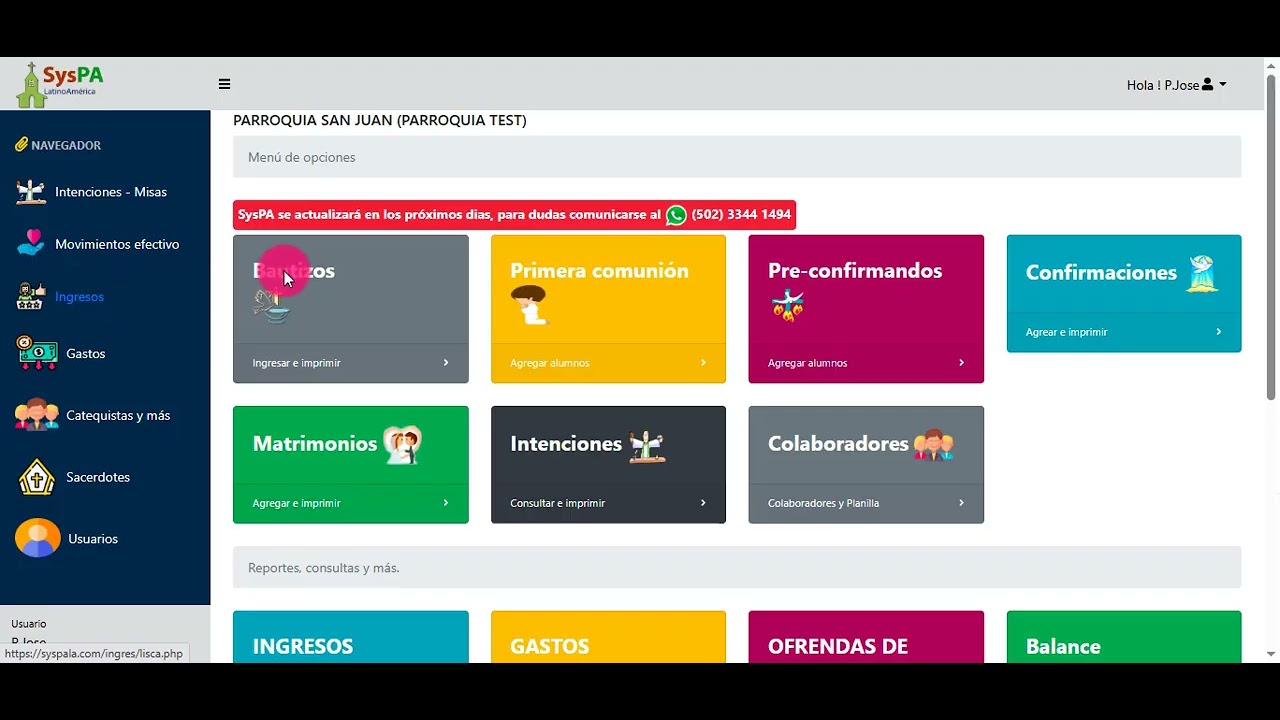Expand the Intenciones card chevron

(703, 503)
